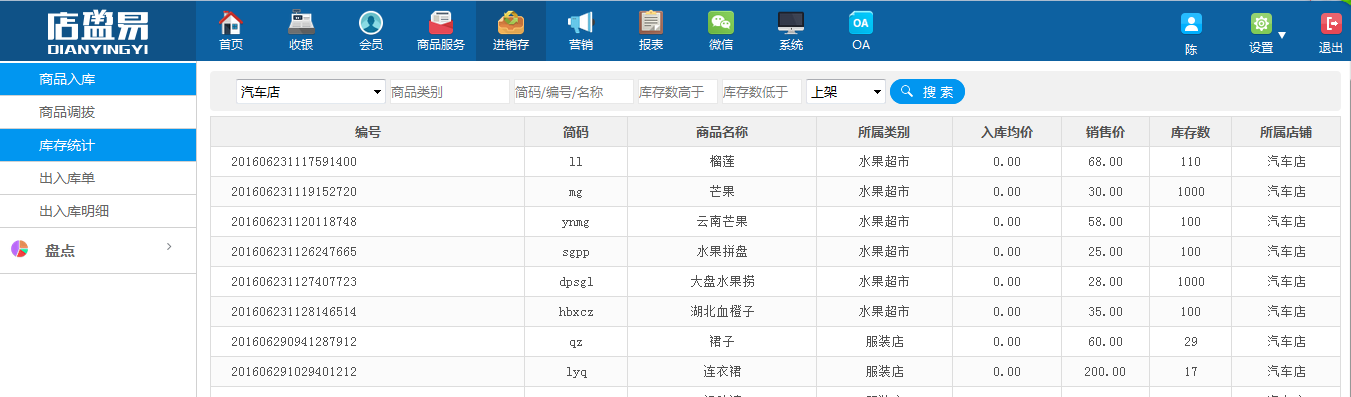Click the 库存数低于 input field
1351x397 pixels.
tap(761, 92)
